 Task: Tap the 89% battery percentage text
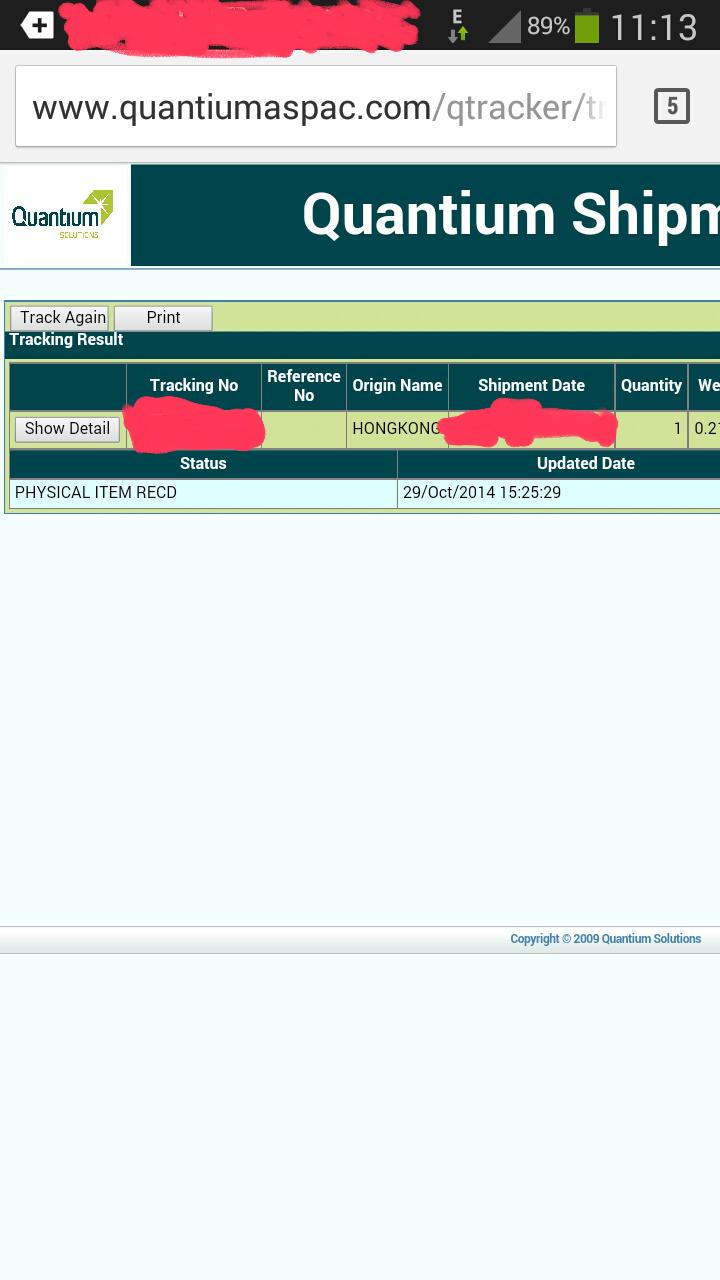coord(548,27)
